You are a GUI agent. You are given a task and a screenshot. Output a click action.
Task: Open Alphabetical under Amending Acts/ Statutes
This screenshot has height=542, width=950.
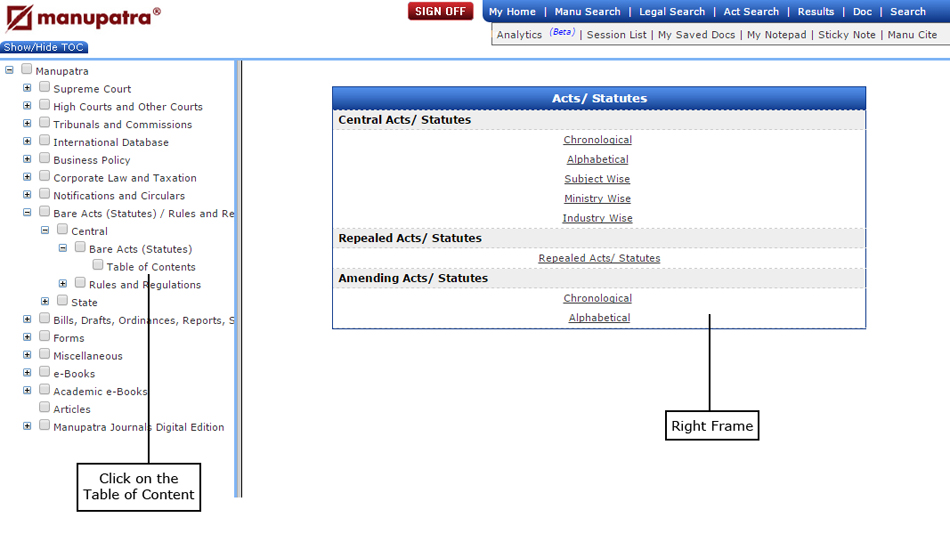599,318
